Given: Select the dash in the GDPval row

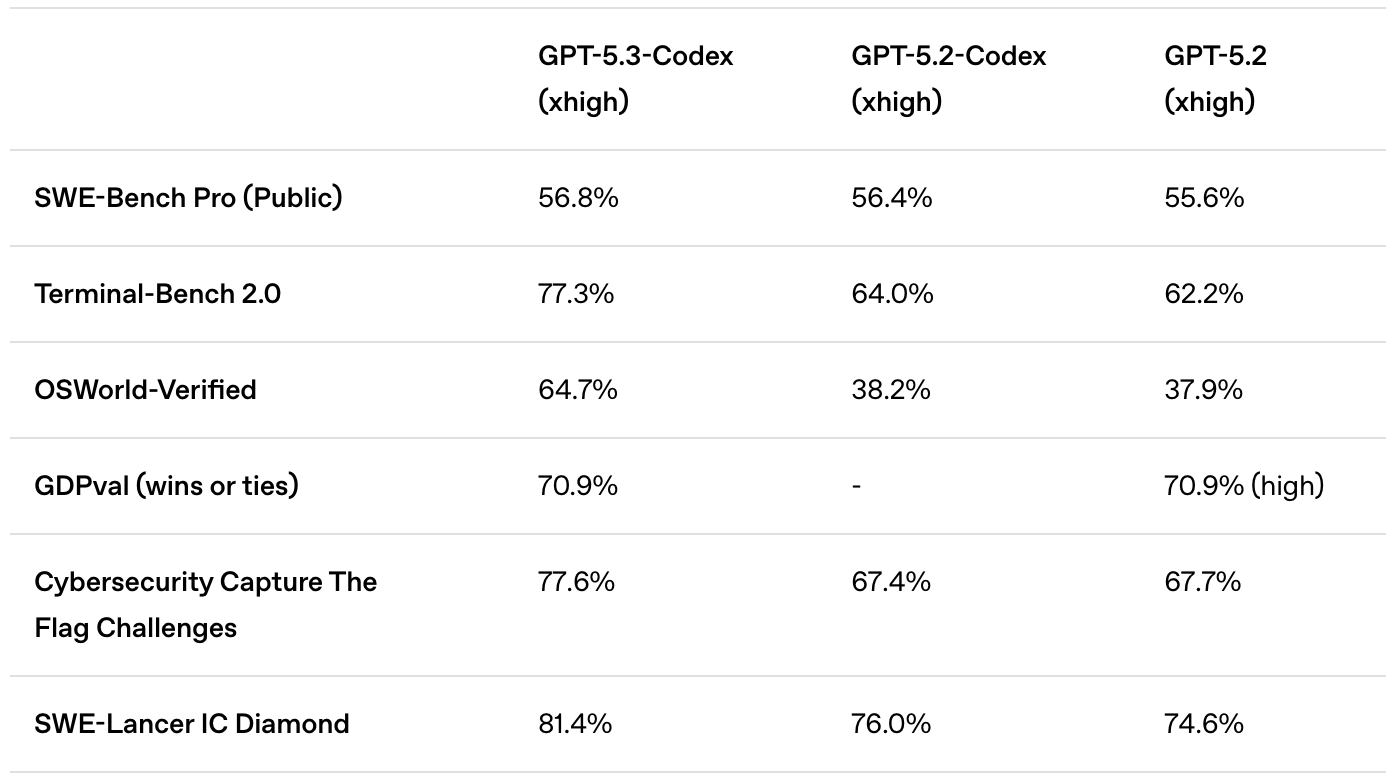Looking at the screenshot, I should [856, 486].
